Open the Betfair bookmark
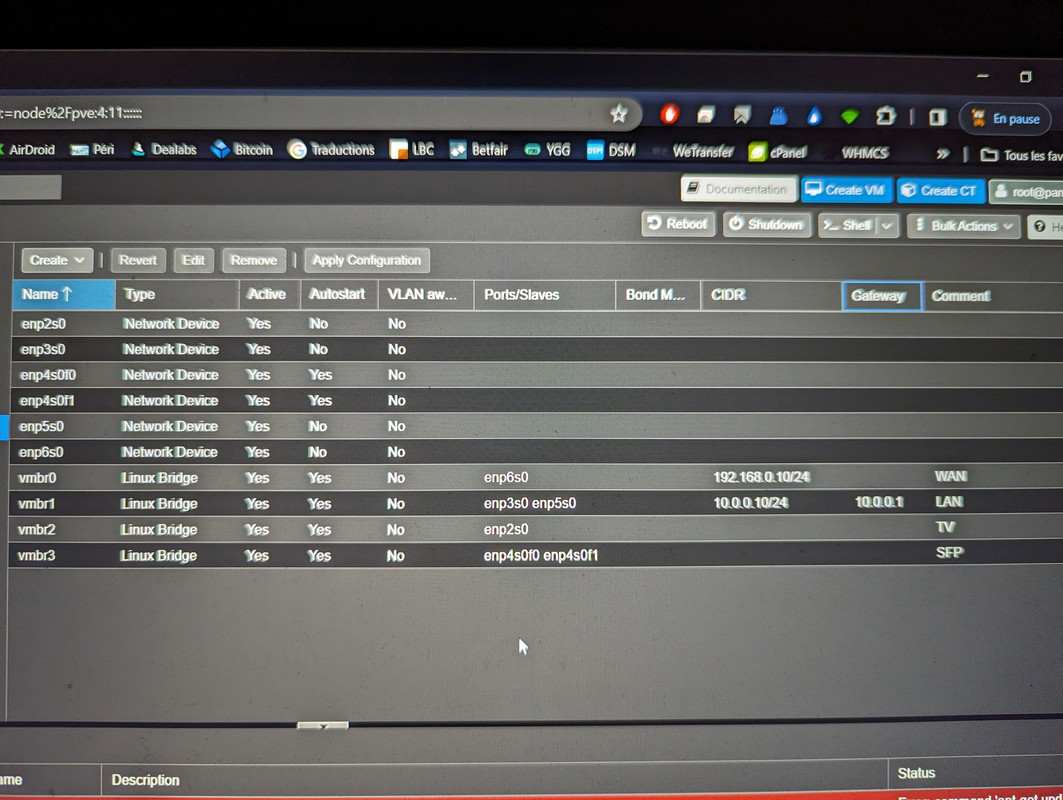The height and width of the screenshot is (800, 1063). point(479,150)
